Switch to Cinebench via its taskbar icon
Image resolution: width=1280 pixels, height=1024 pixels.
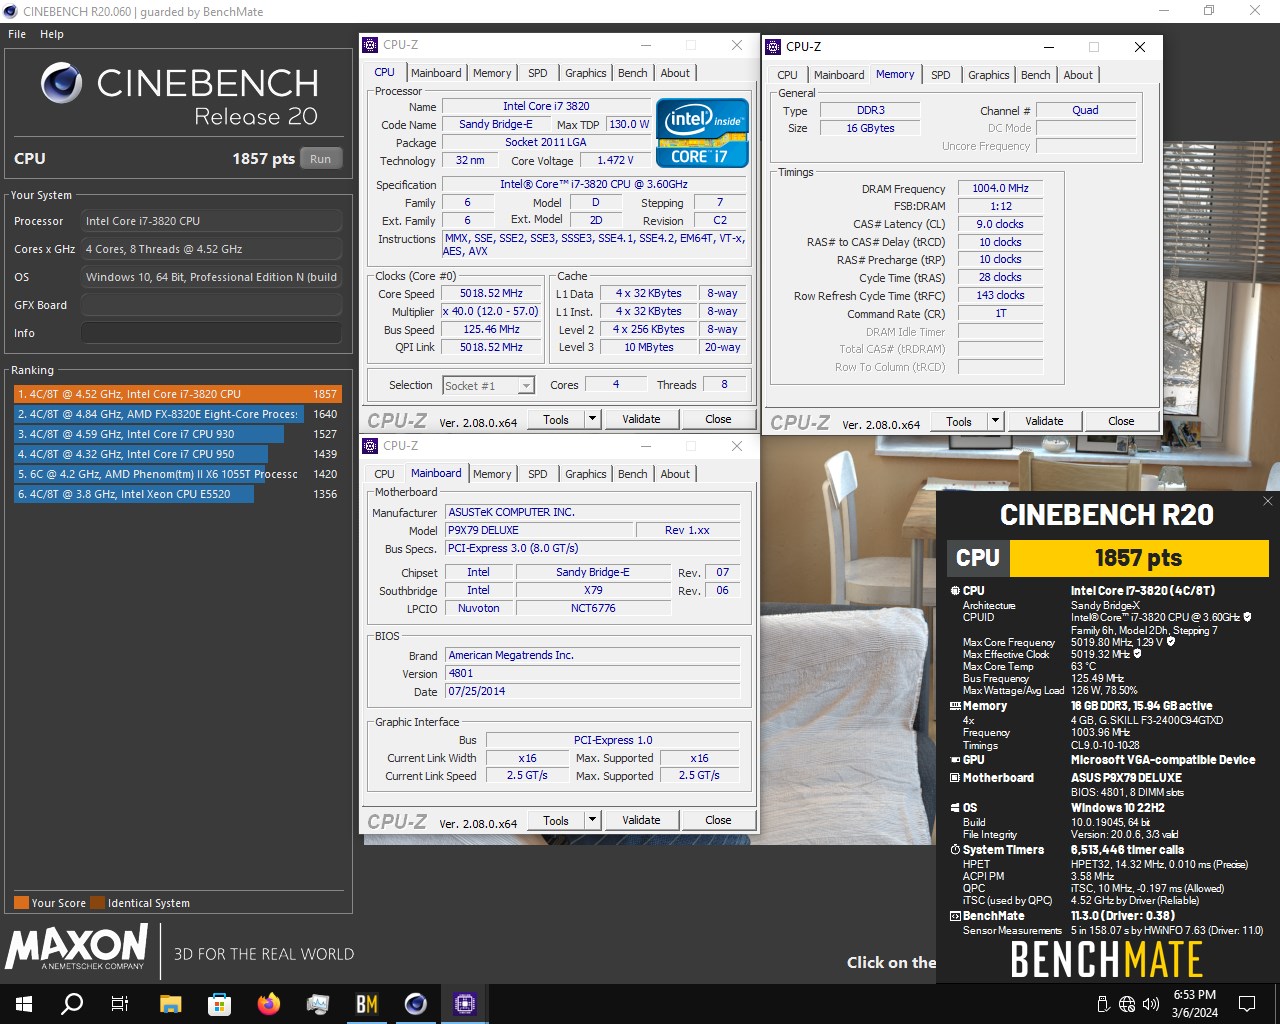click(416, 1003)
